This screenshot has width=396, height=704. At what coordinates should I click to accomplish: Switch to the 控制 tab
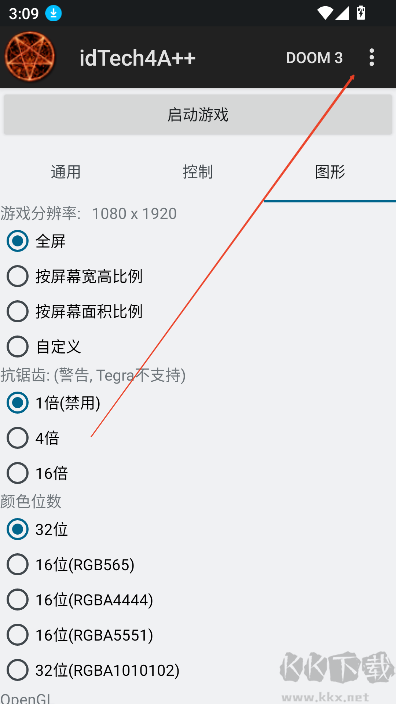click(198, 172)
